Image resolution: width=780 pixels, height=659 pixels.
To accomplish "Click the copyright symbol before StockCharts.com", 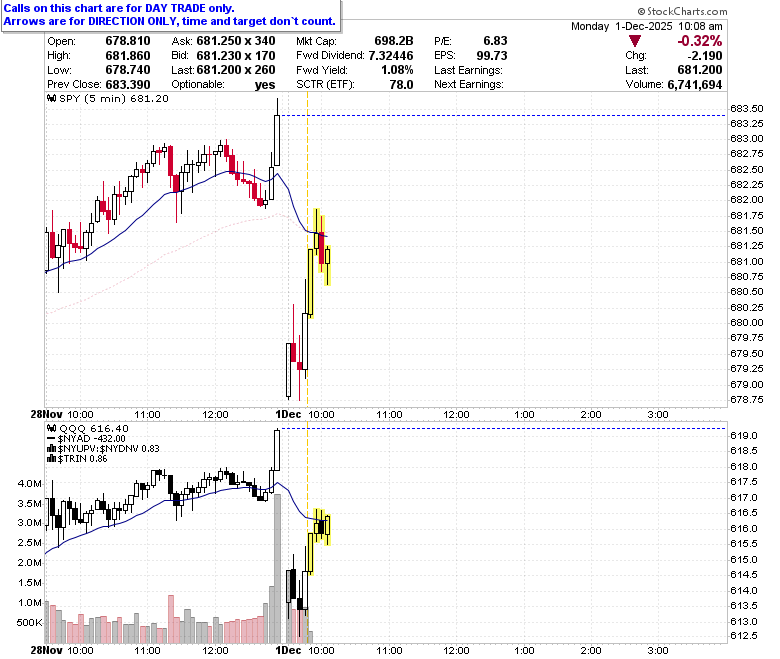I will [641, 11].
